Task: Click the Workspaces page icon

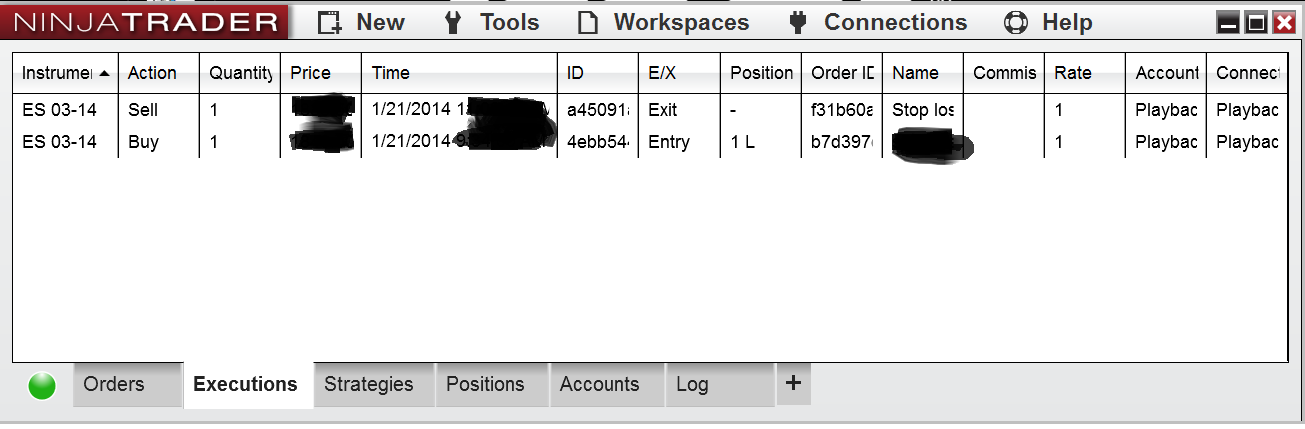Action: (588, 22)
